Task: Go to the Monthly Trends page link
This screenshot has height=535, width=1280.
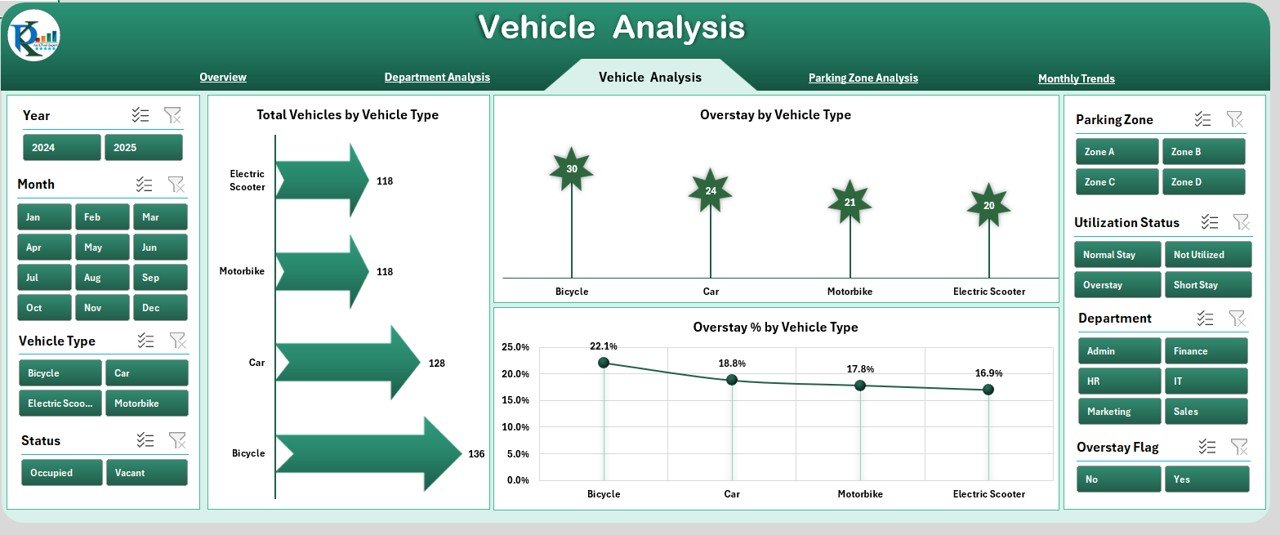Action: click(1076, 79)
